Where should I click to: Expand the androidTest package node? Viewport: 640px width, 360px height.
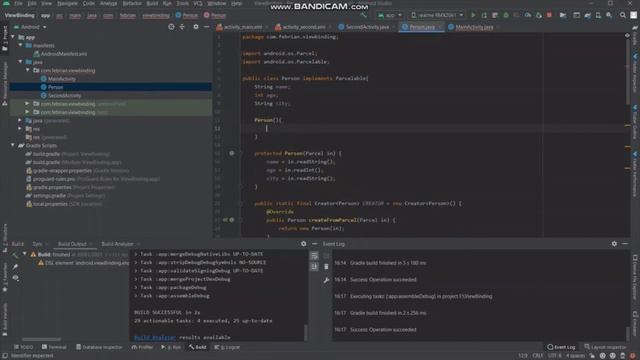(x=28, y=104)
